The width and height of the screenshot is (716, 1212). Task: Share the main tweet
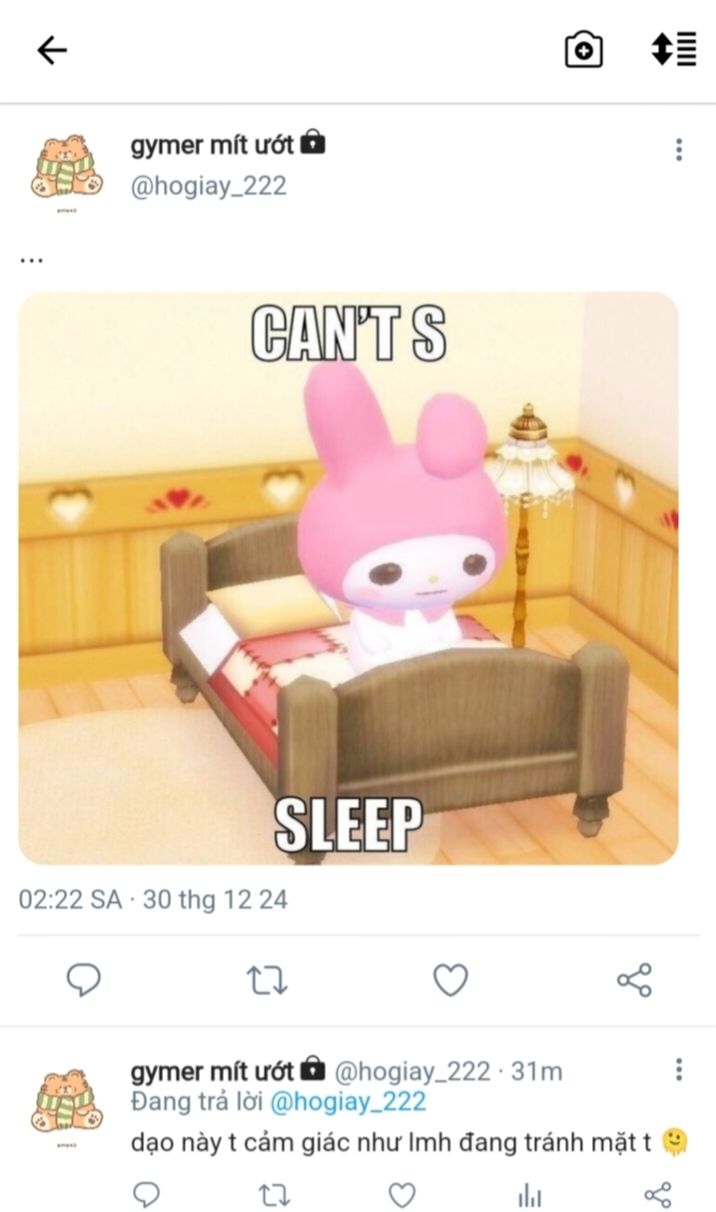pos(634,980)
